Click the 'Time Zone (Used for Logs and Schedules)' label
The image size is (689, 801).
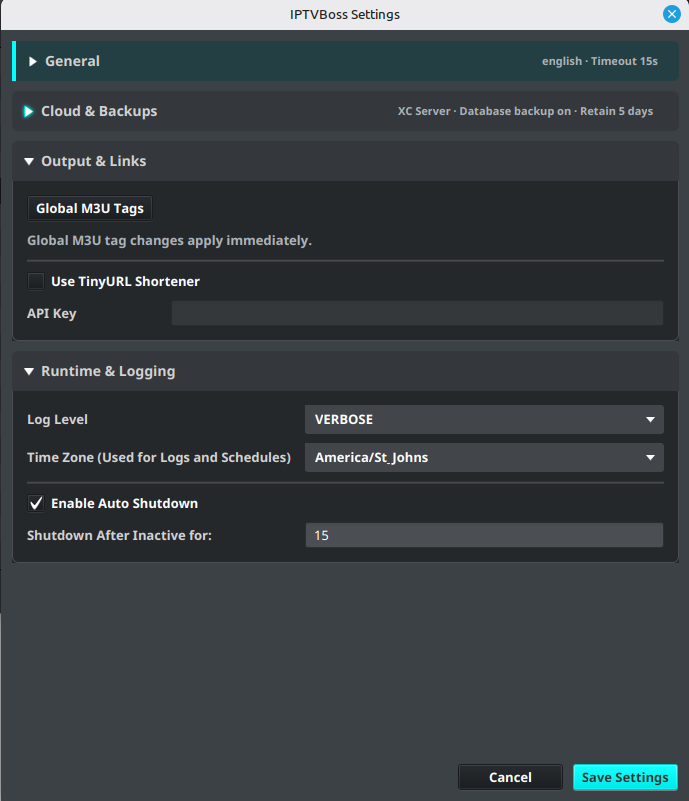(159, 457)
